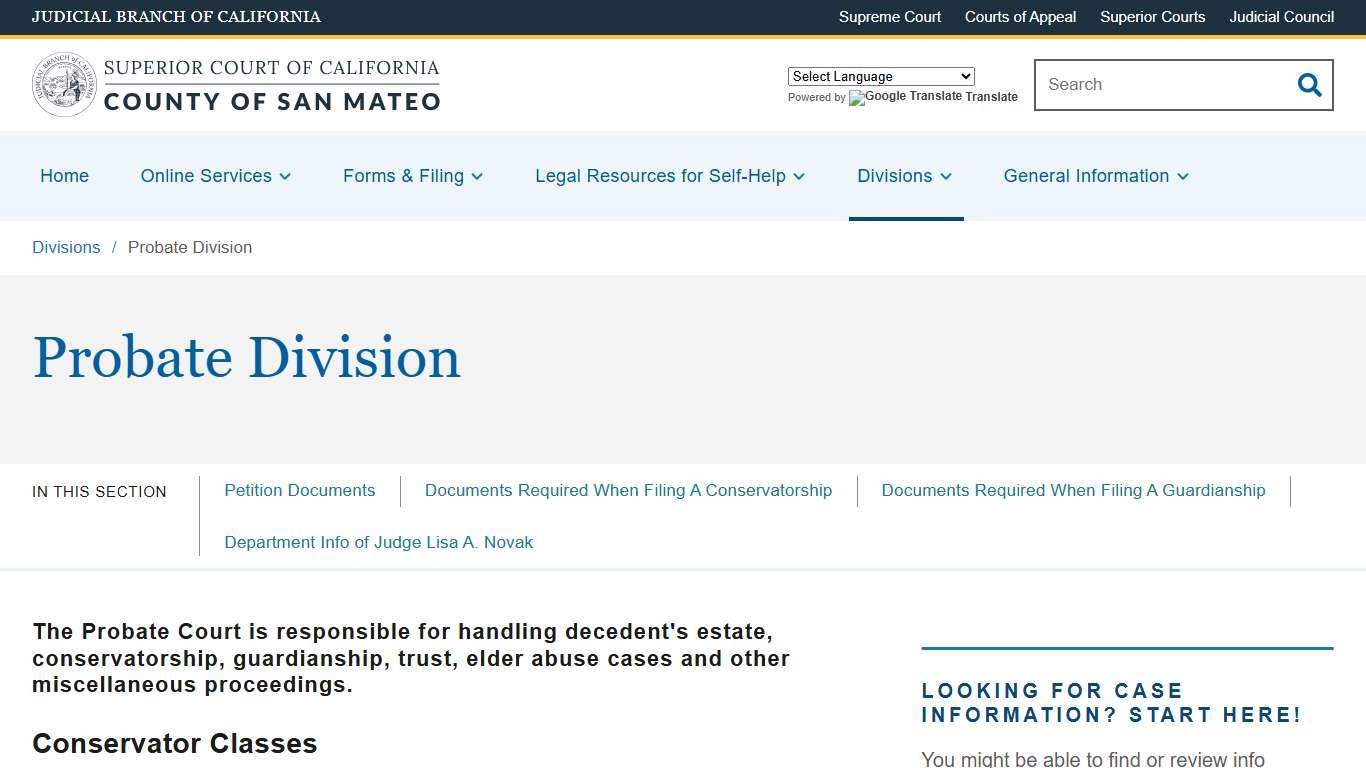Click inside the Search input field
Viewport: 1366px width, 768px height.
point(1160,85)
